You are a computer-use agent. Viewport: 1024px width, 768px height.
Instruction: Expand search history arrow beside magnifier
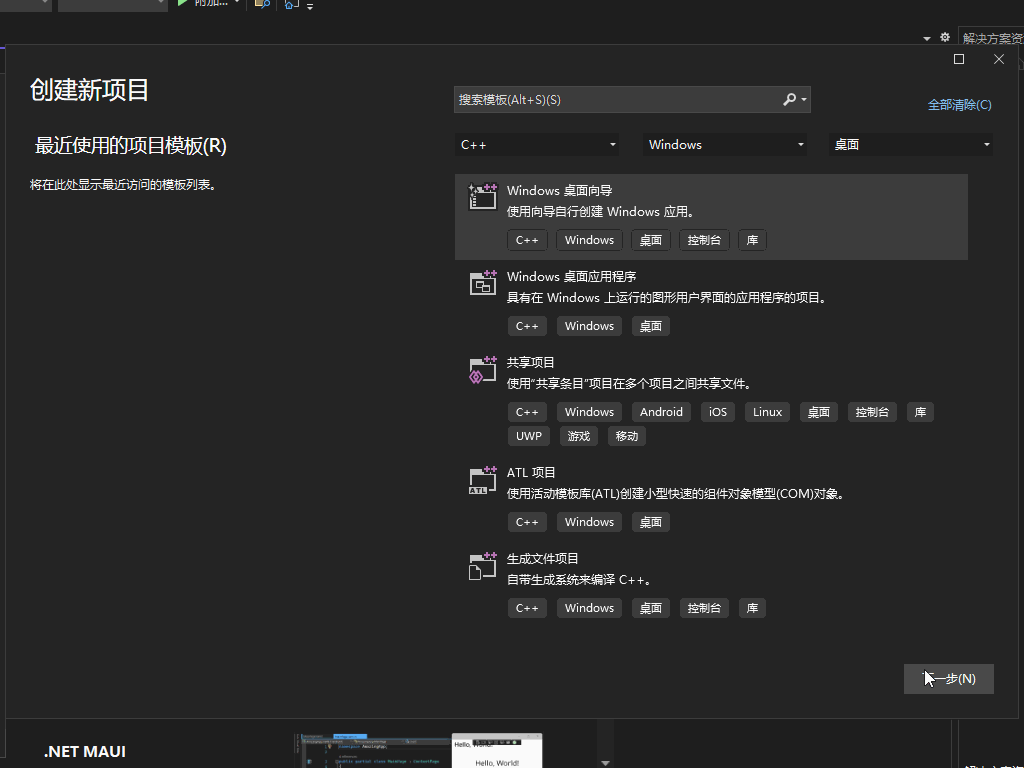click(804, 100)
